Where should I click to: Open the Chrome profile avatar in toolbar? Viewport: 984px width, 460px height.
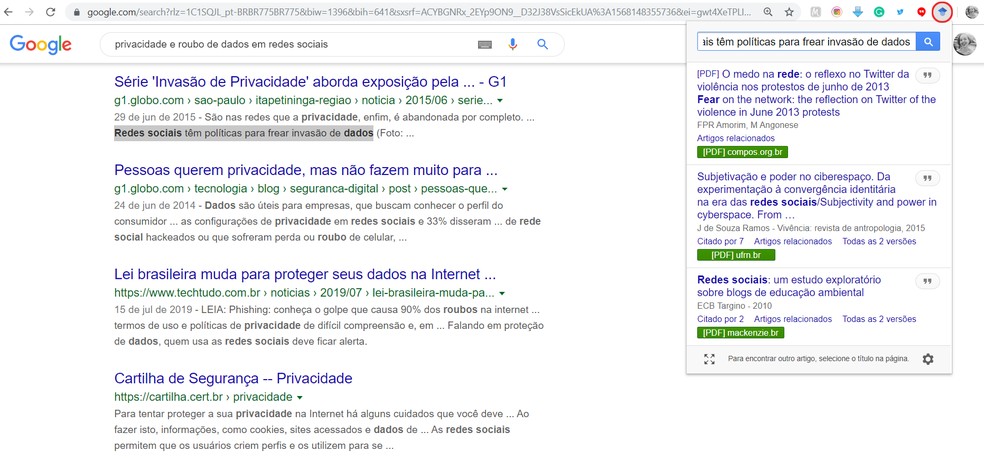[971, 12]
